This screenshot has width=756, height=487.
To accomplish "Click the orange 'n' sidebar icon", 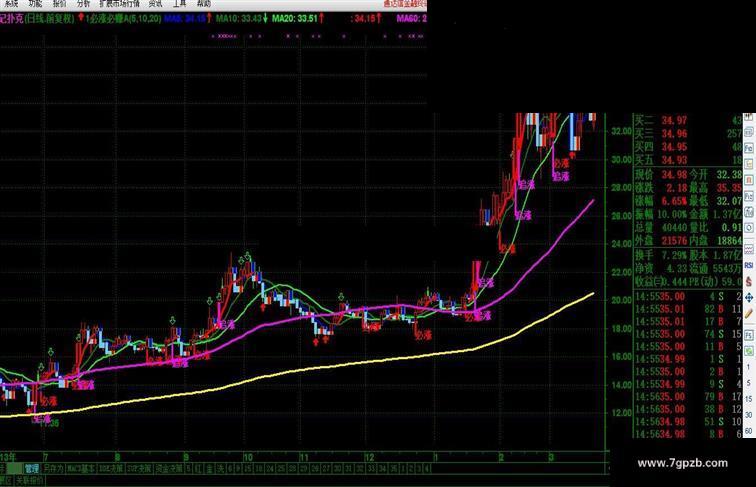I will coord(749,180).
